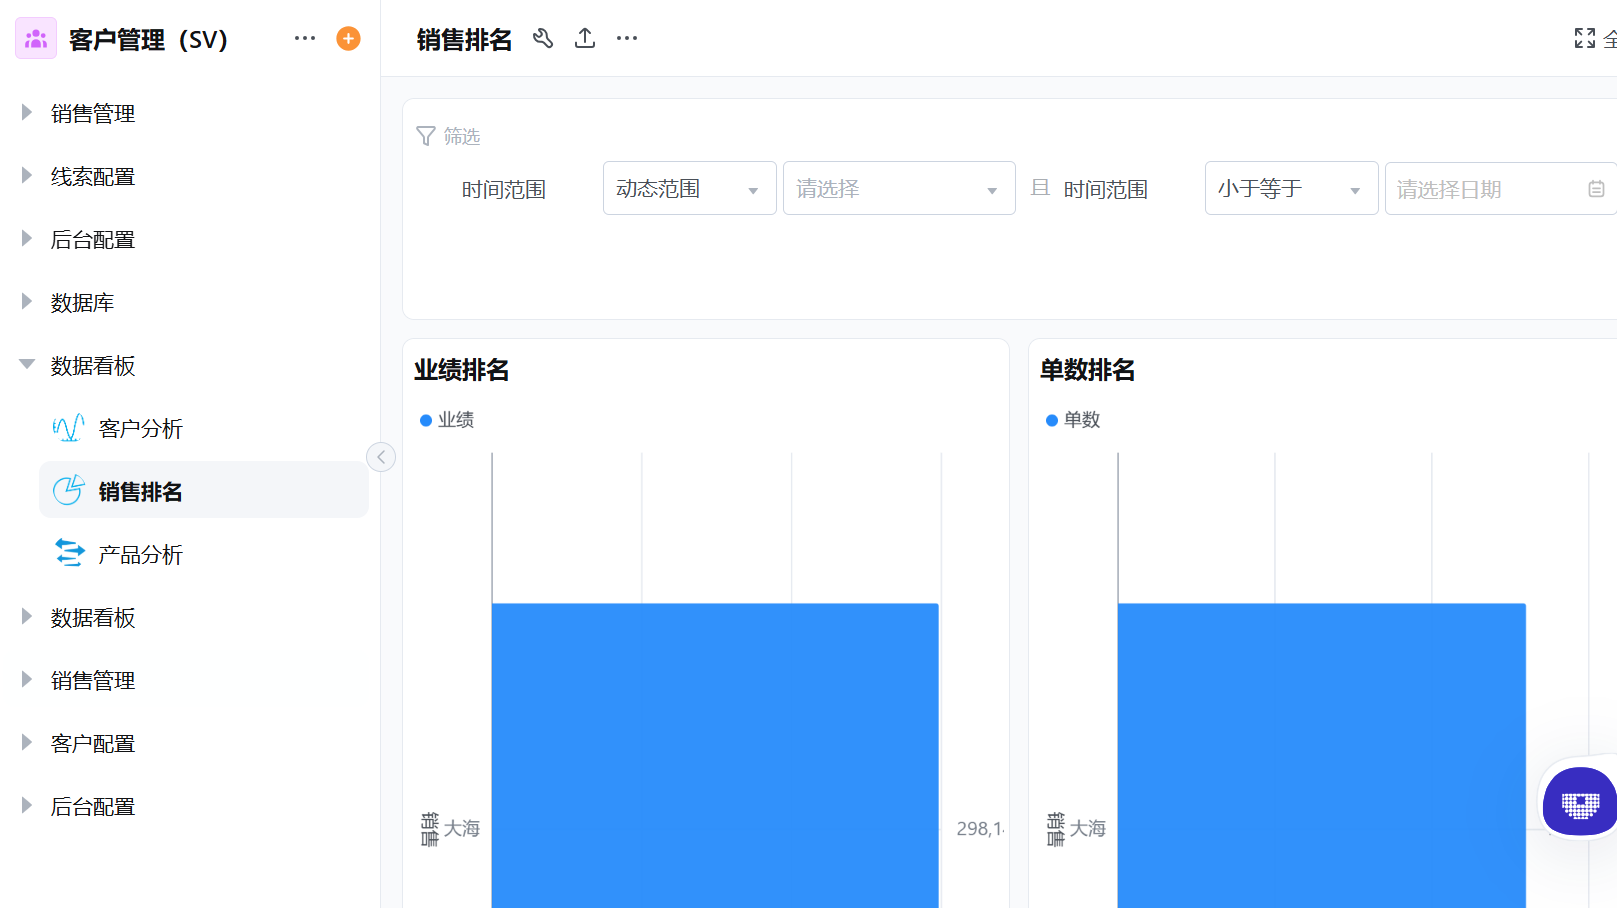Toggle the 业绩 legend in the performance chart
Viewport: 1617px width, 908px height.
447,420
